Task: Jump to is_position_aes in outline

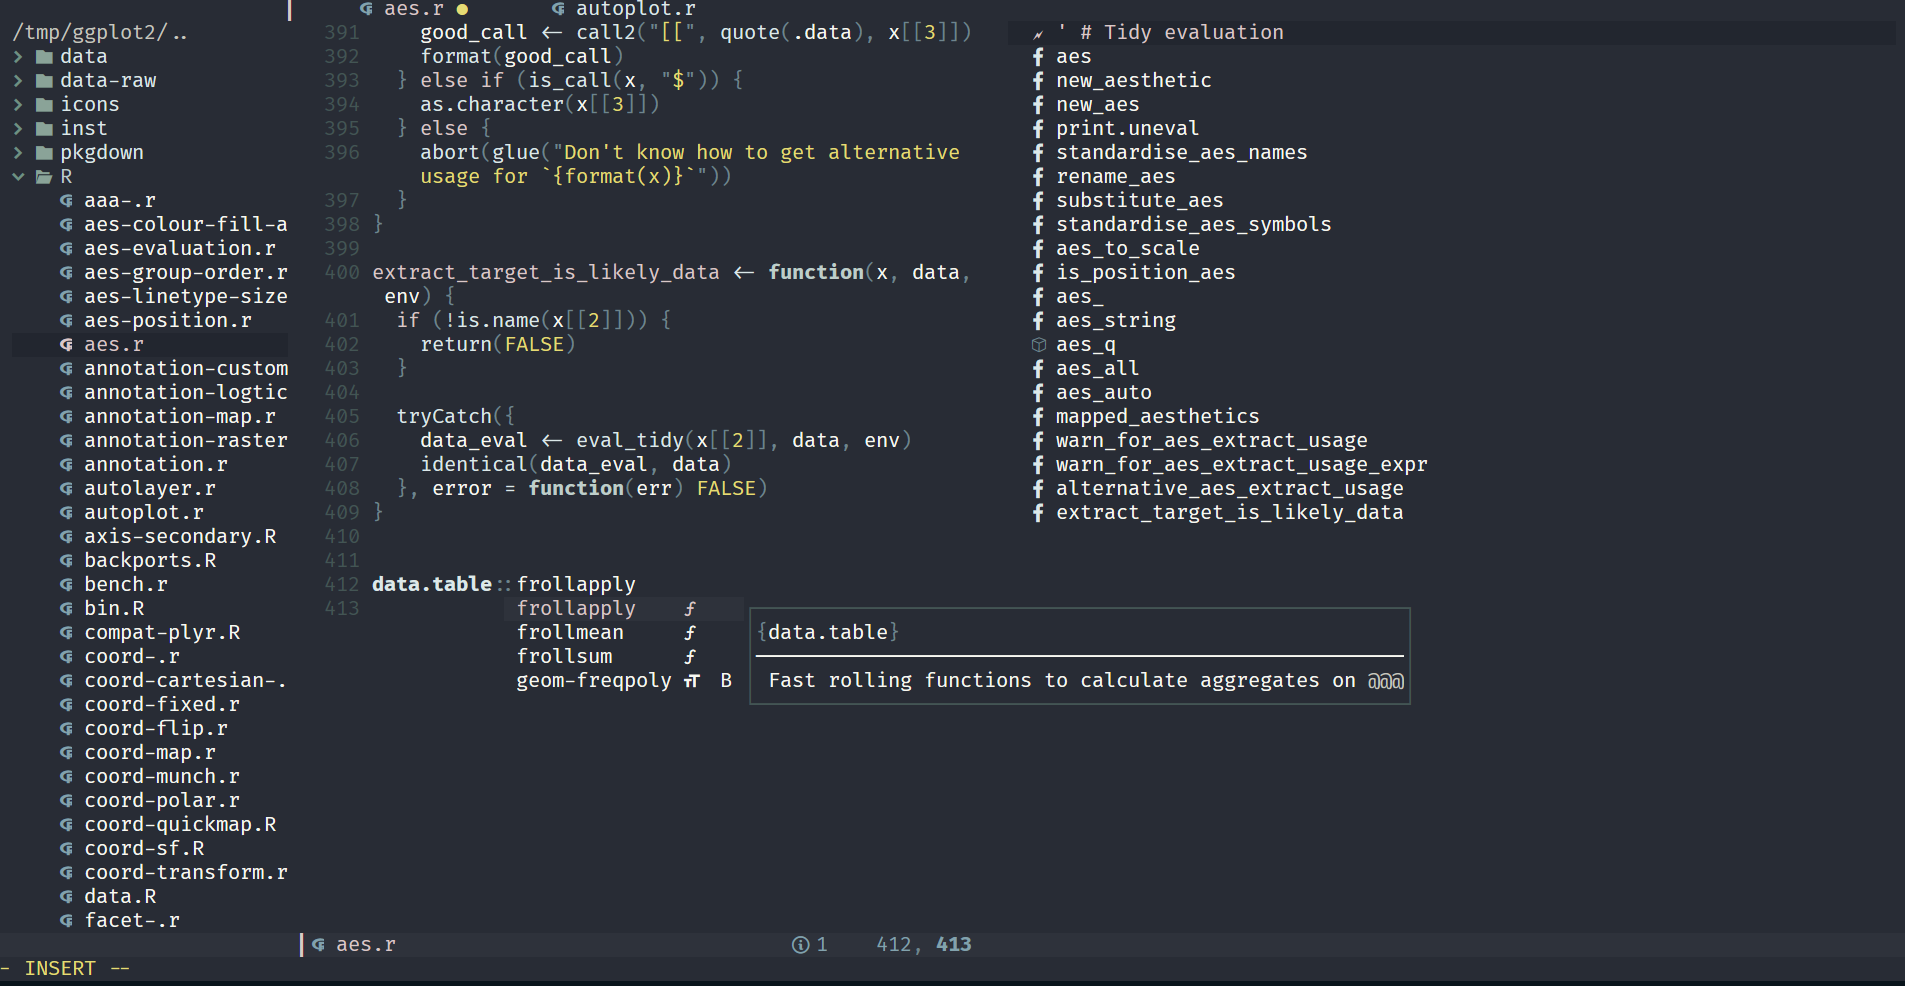Action: pyautogui.click(x=1146, y=273)
